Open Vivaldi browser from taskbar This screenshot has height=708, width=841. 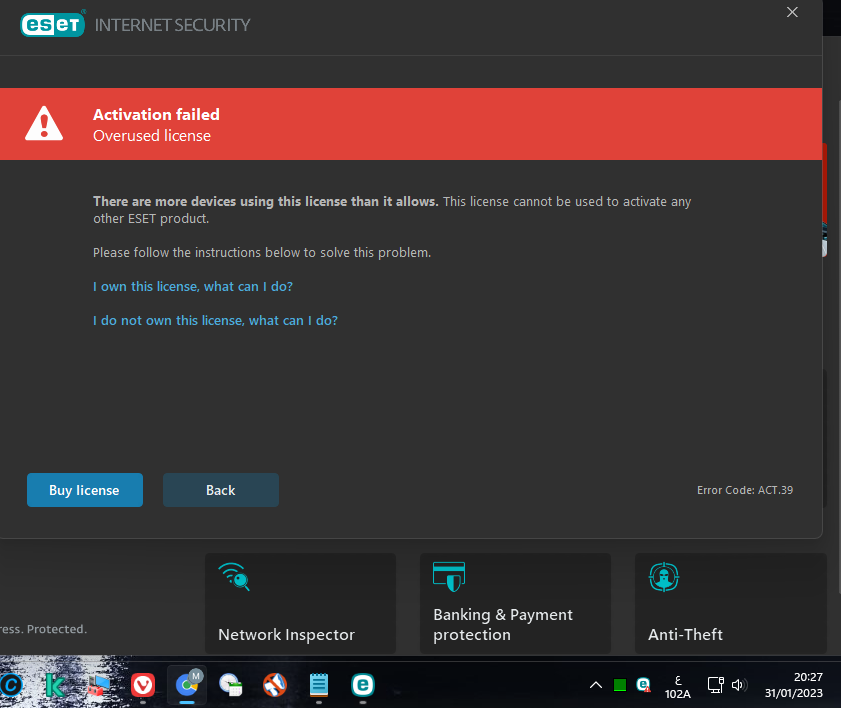[143, 685]
